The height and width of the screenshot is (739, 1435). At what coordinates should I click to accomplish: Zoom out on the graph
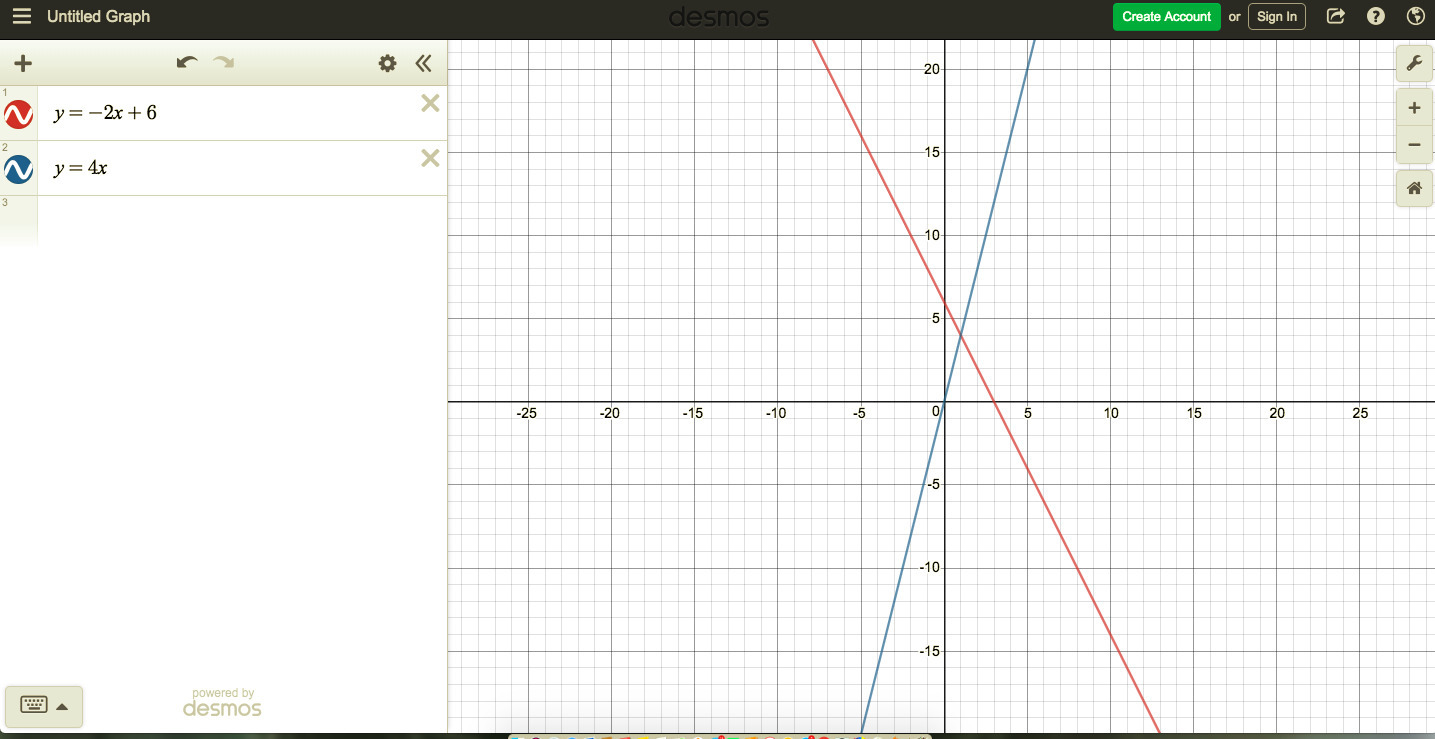click(1414, 145)
